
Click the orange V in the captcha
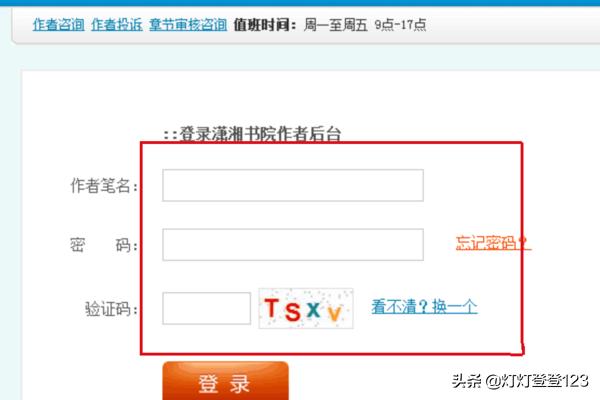335,313
